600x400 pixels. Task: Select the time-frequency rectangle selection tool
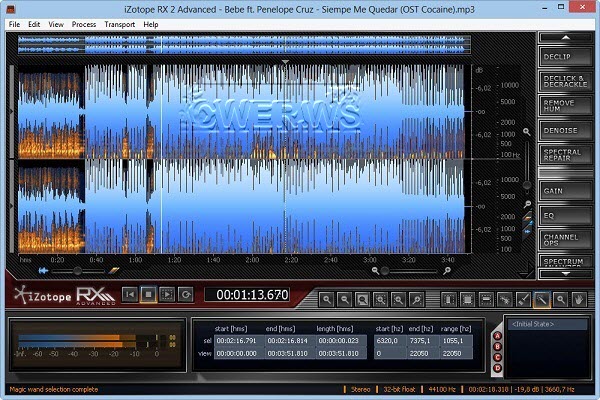pyautogui.click(x=467, y=299)
